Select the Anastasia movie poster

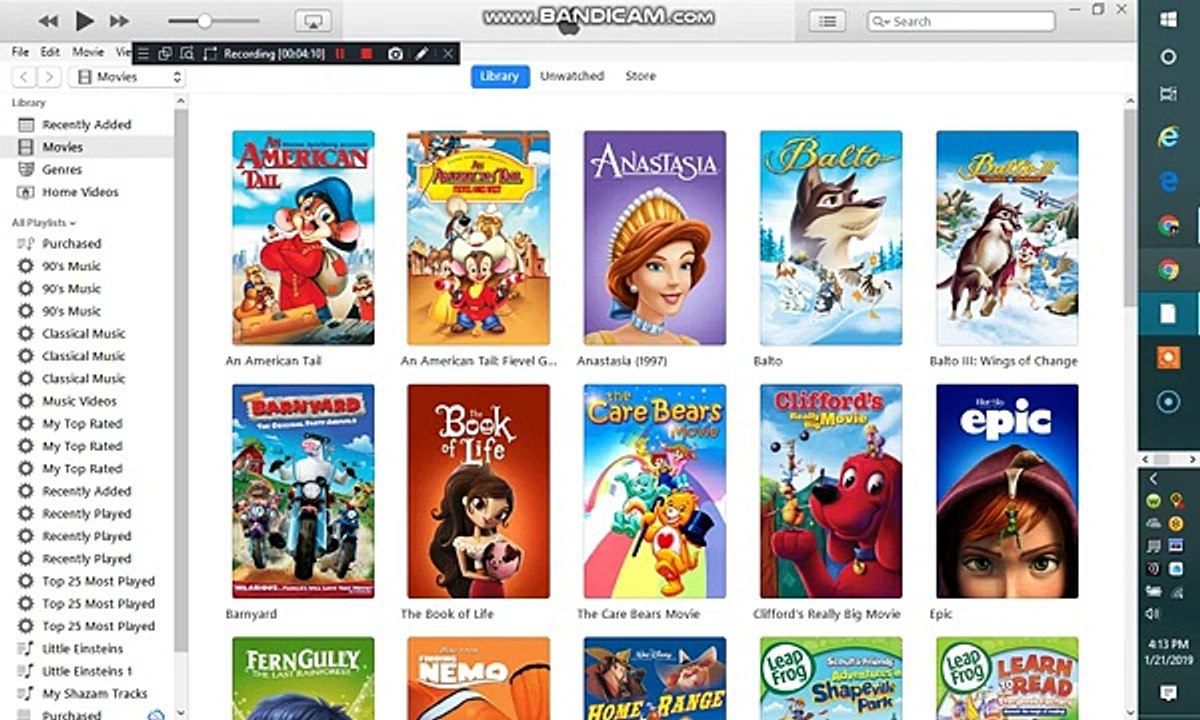(655, 238)
